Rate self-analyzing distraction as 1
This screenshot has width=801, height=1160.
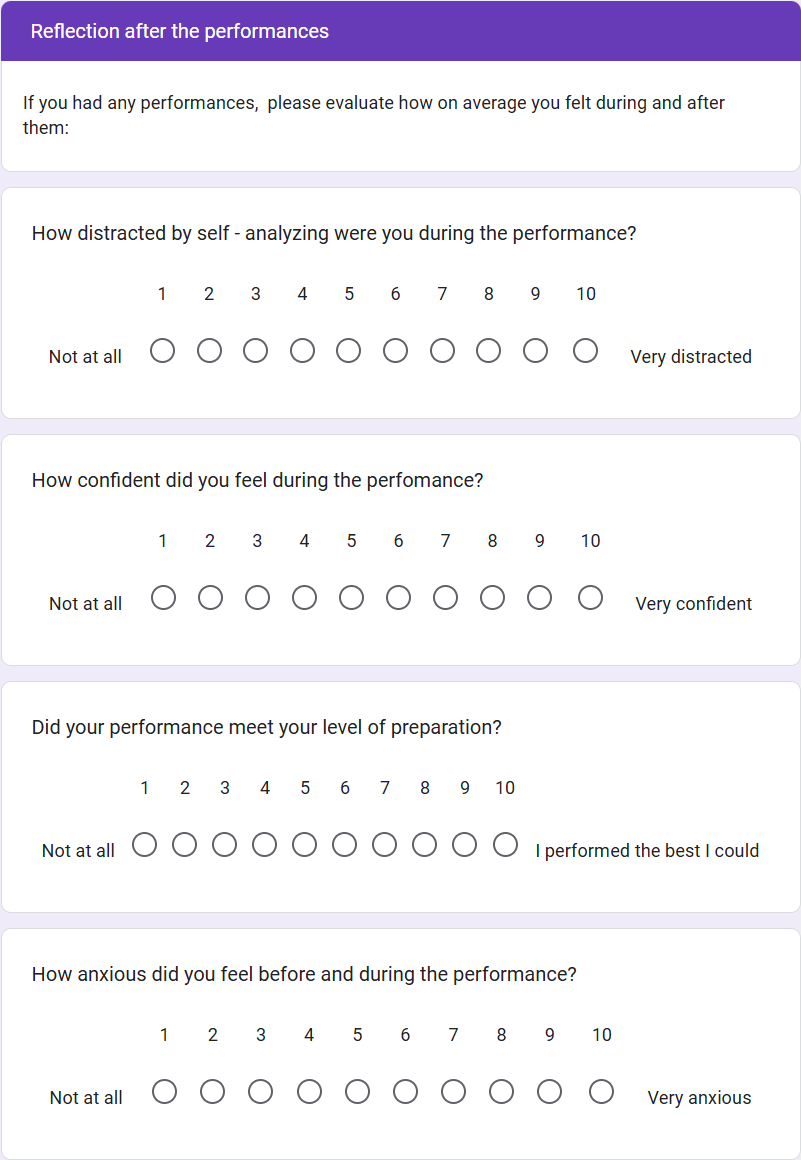click(162, 351)
